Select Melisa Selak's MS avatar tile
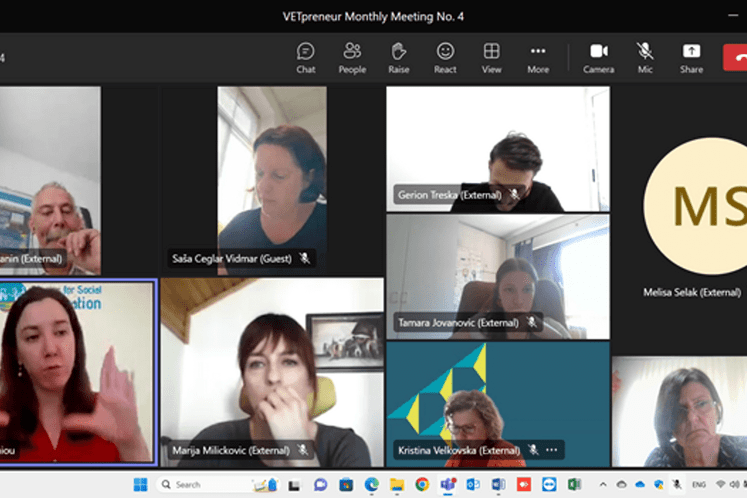The image size is (747, 498). (695, 208)
